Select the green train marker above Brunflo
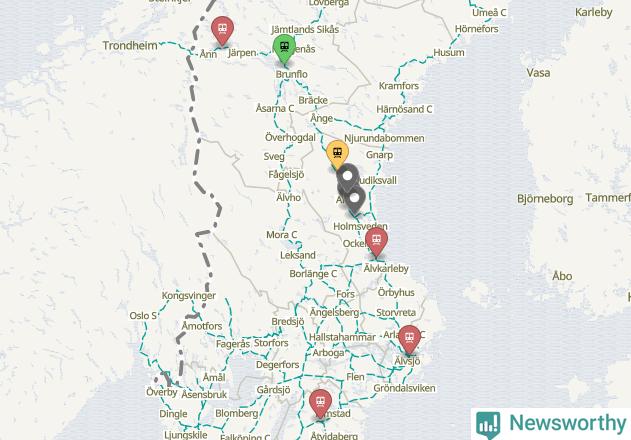631x440 pixels. 285,49
